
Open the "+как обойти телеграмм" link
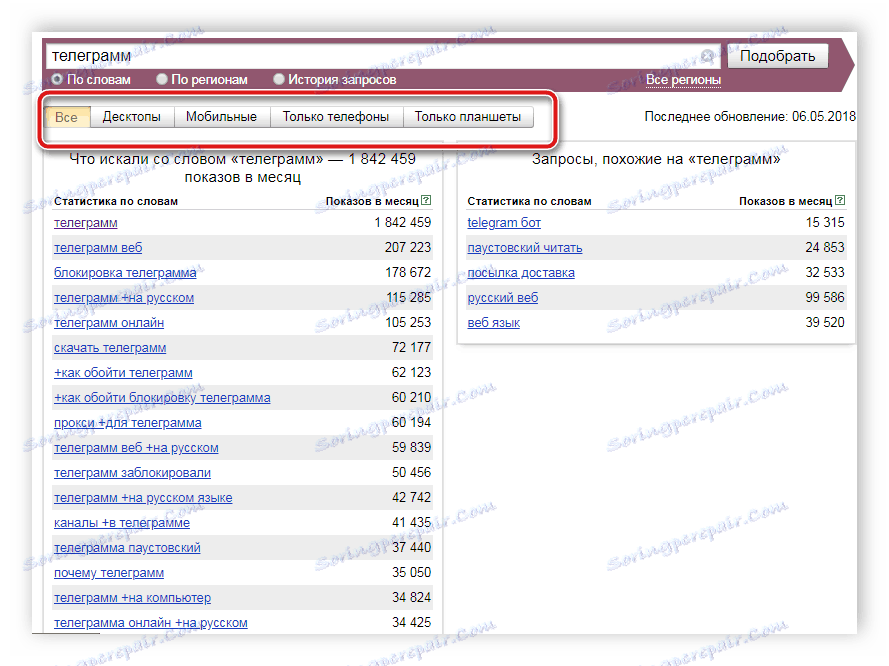click(123, 372)
